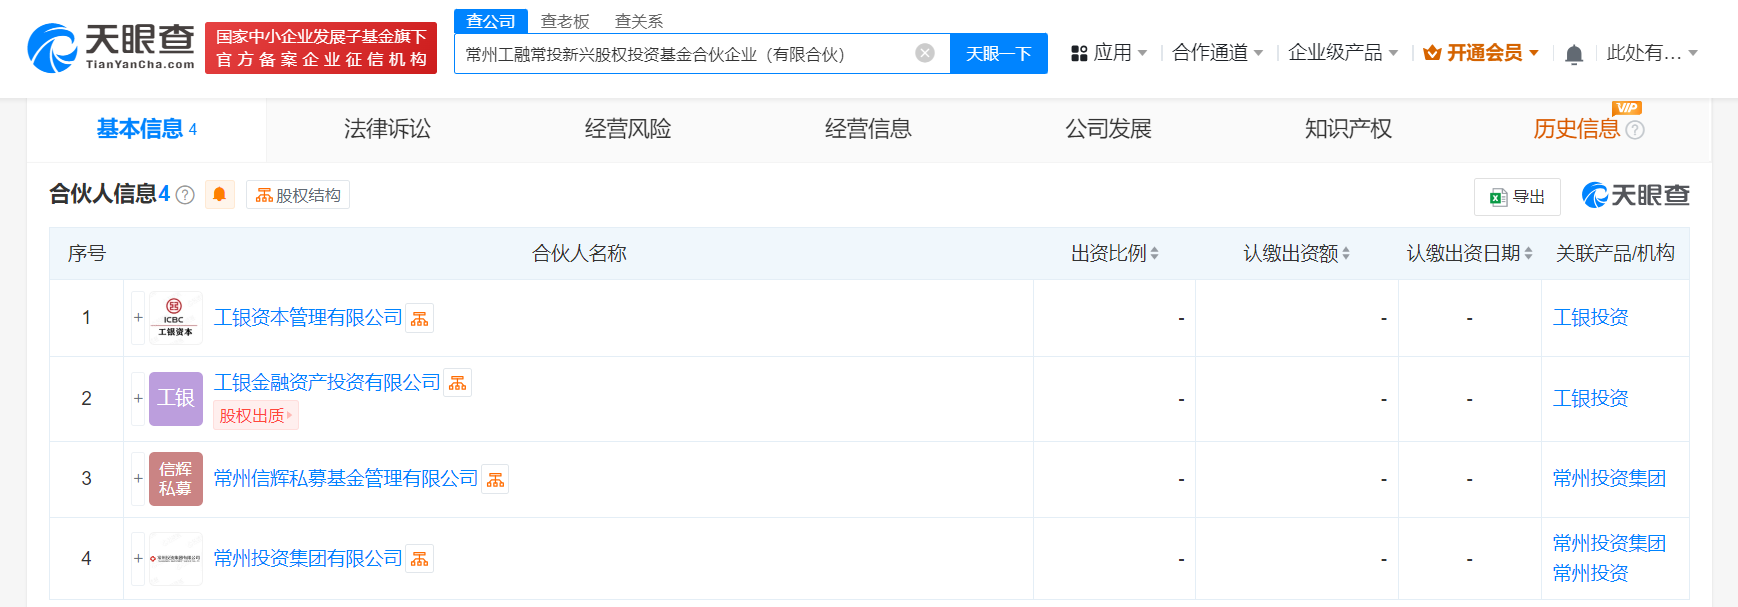Click the notification bell in header
This screenshot has width=1738, height=607.
[x=1573, y=54]
